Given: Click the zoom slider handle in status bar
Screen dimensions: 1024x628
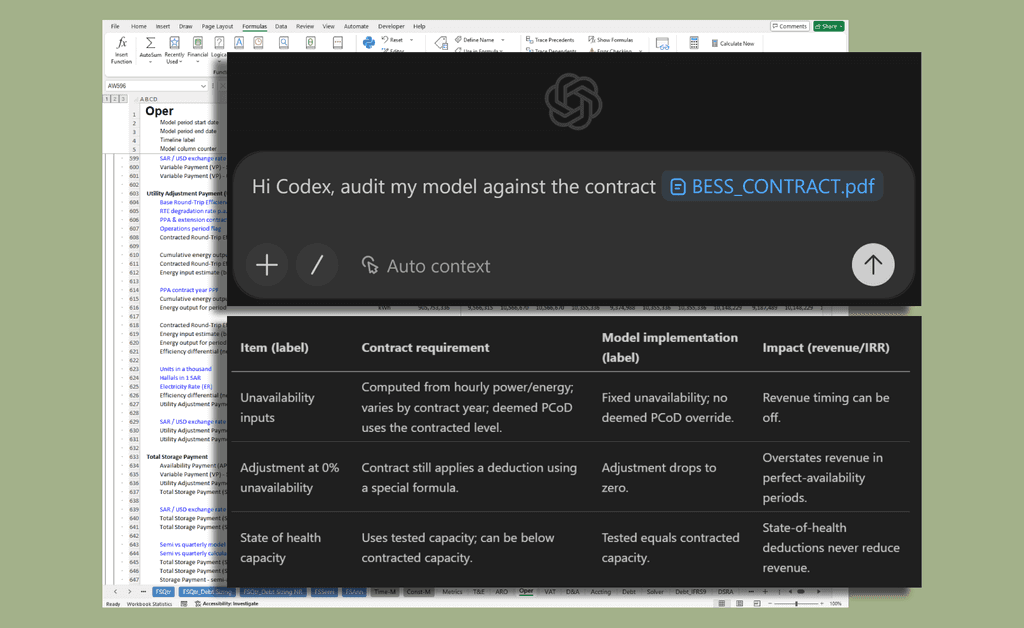Looking at the screenshot, I should [x=796, y=604].
